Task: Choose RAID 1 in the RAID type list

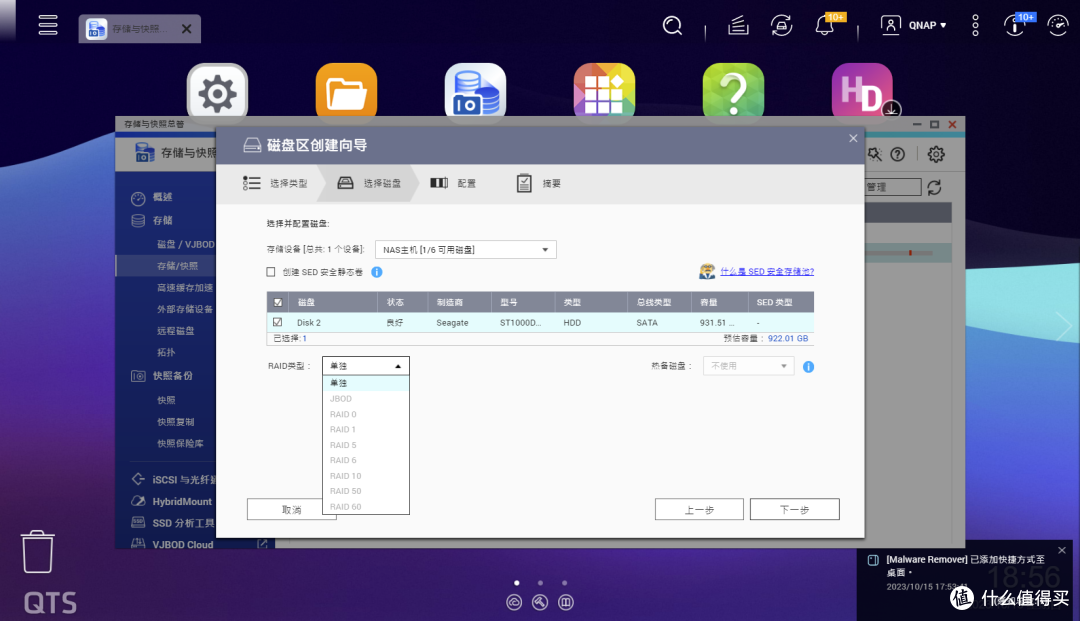Action: [x=366, y=430]
